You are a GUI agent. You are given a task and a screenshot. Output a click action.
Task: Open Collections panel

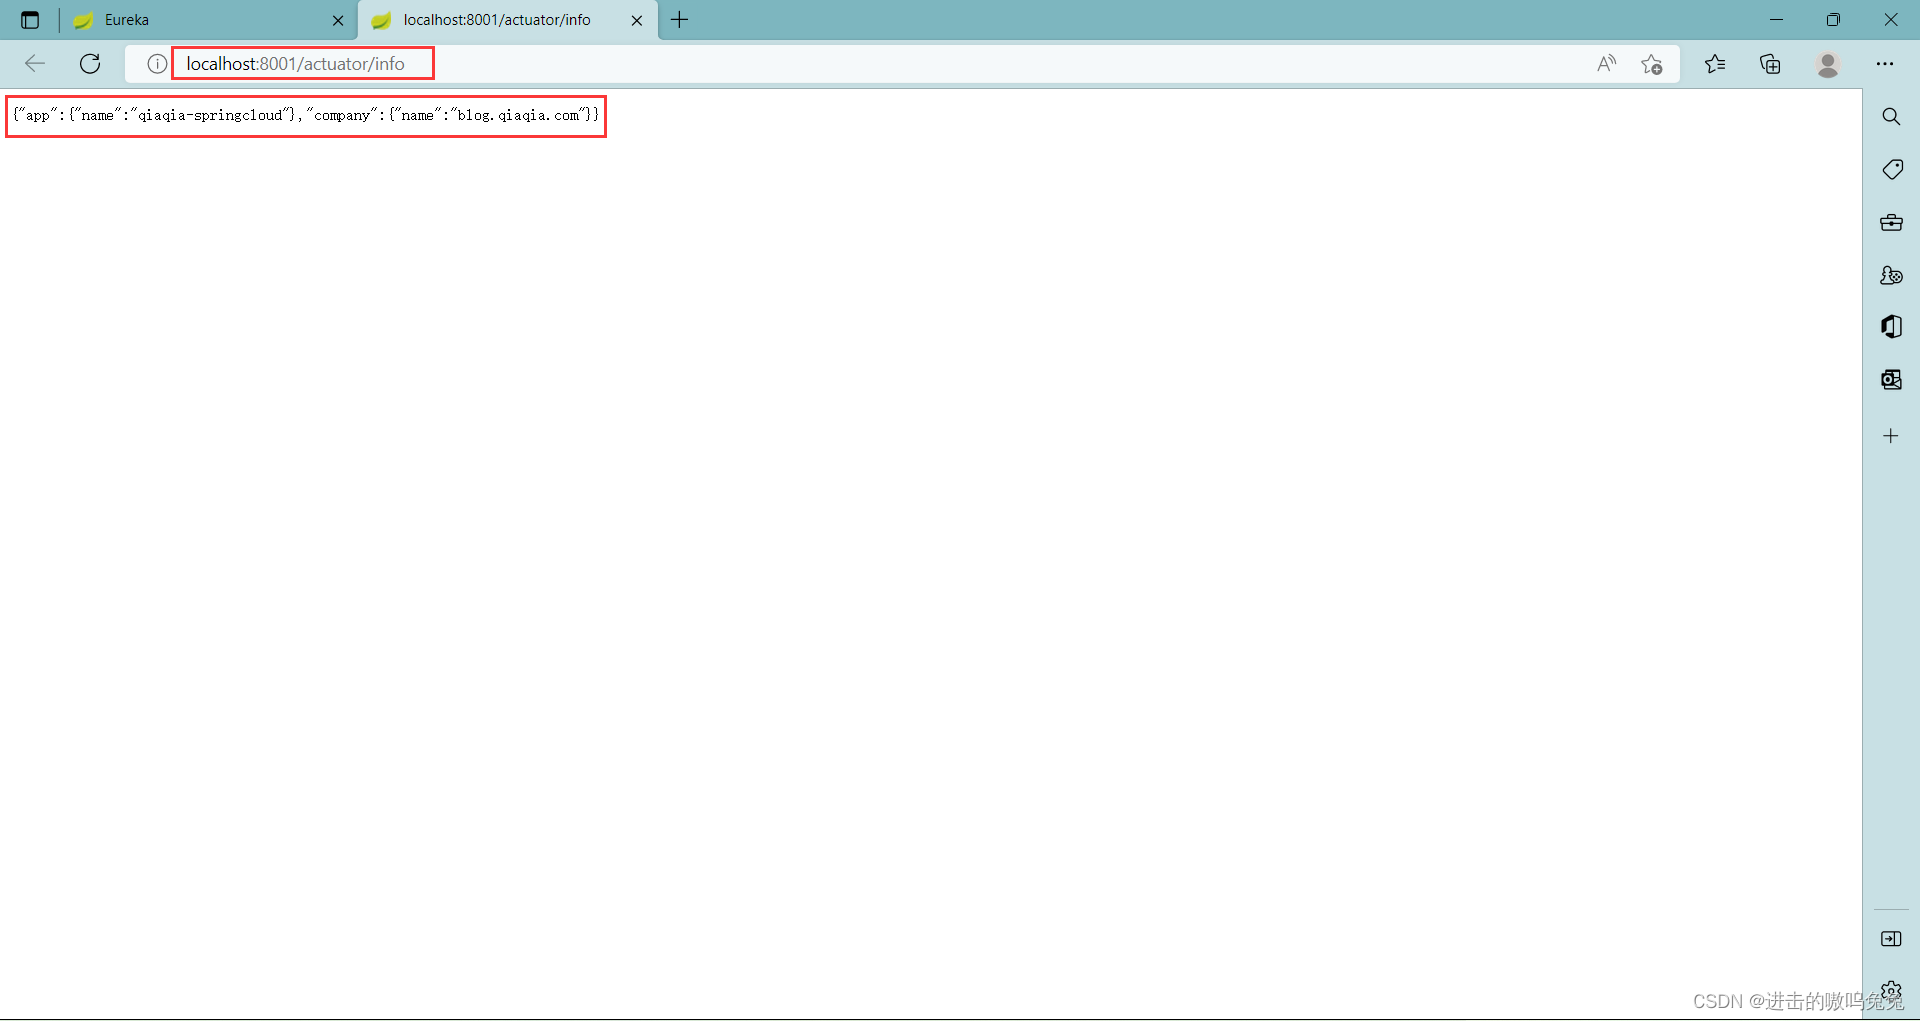[1770, 64]
